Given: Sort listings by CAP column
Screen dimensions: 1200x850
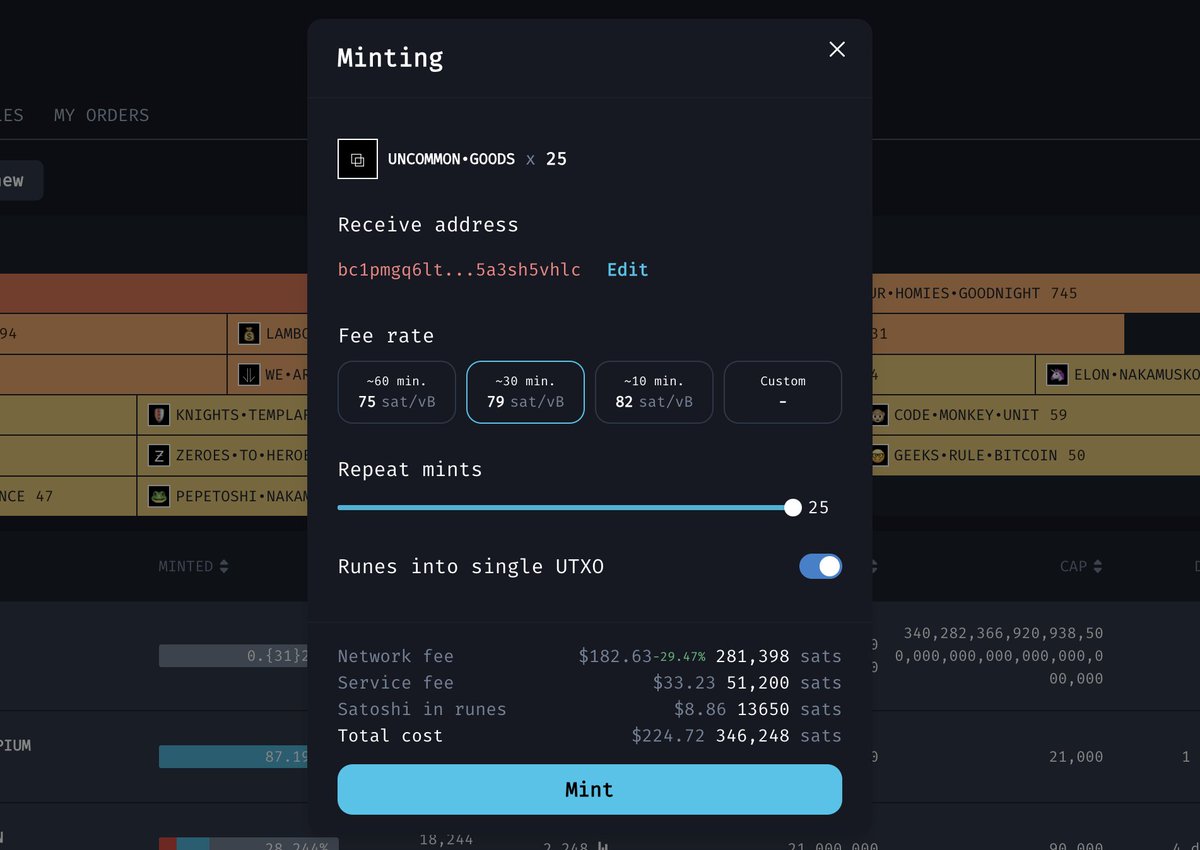Looking at the screenshot, I should pos(1080,566).
